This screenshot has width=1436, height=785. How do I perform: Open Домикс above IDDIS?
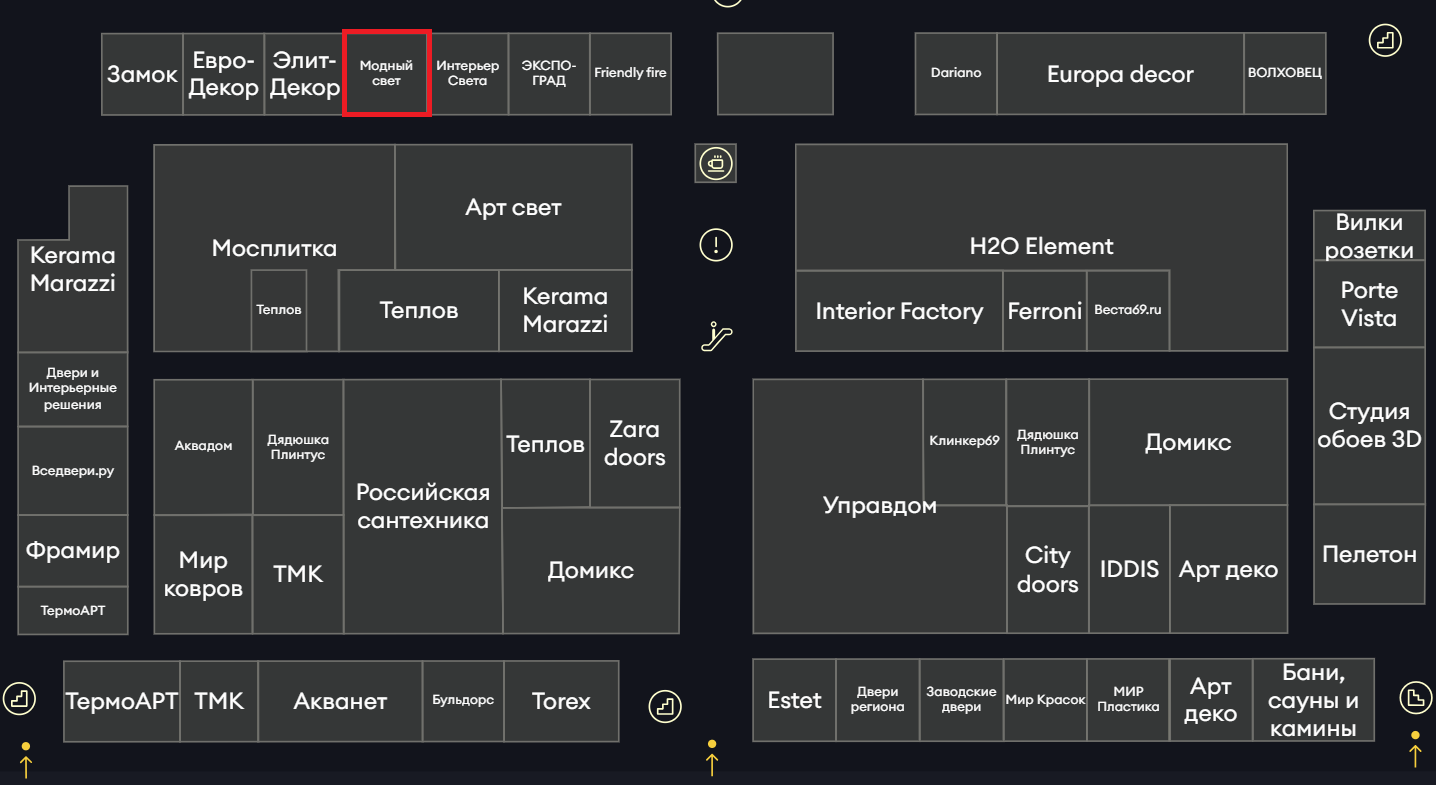1188,442
